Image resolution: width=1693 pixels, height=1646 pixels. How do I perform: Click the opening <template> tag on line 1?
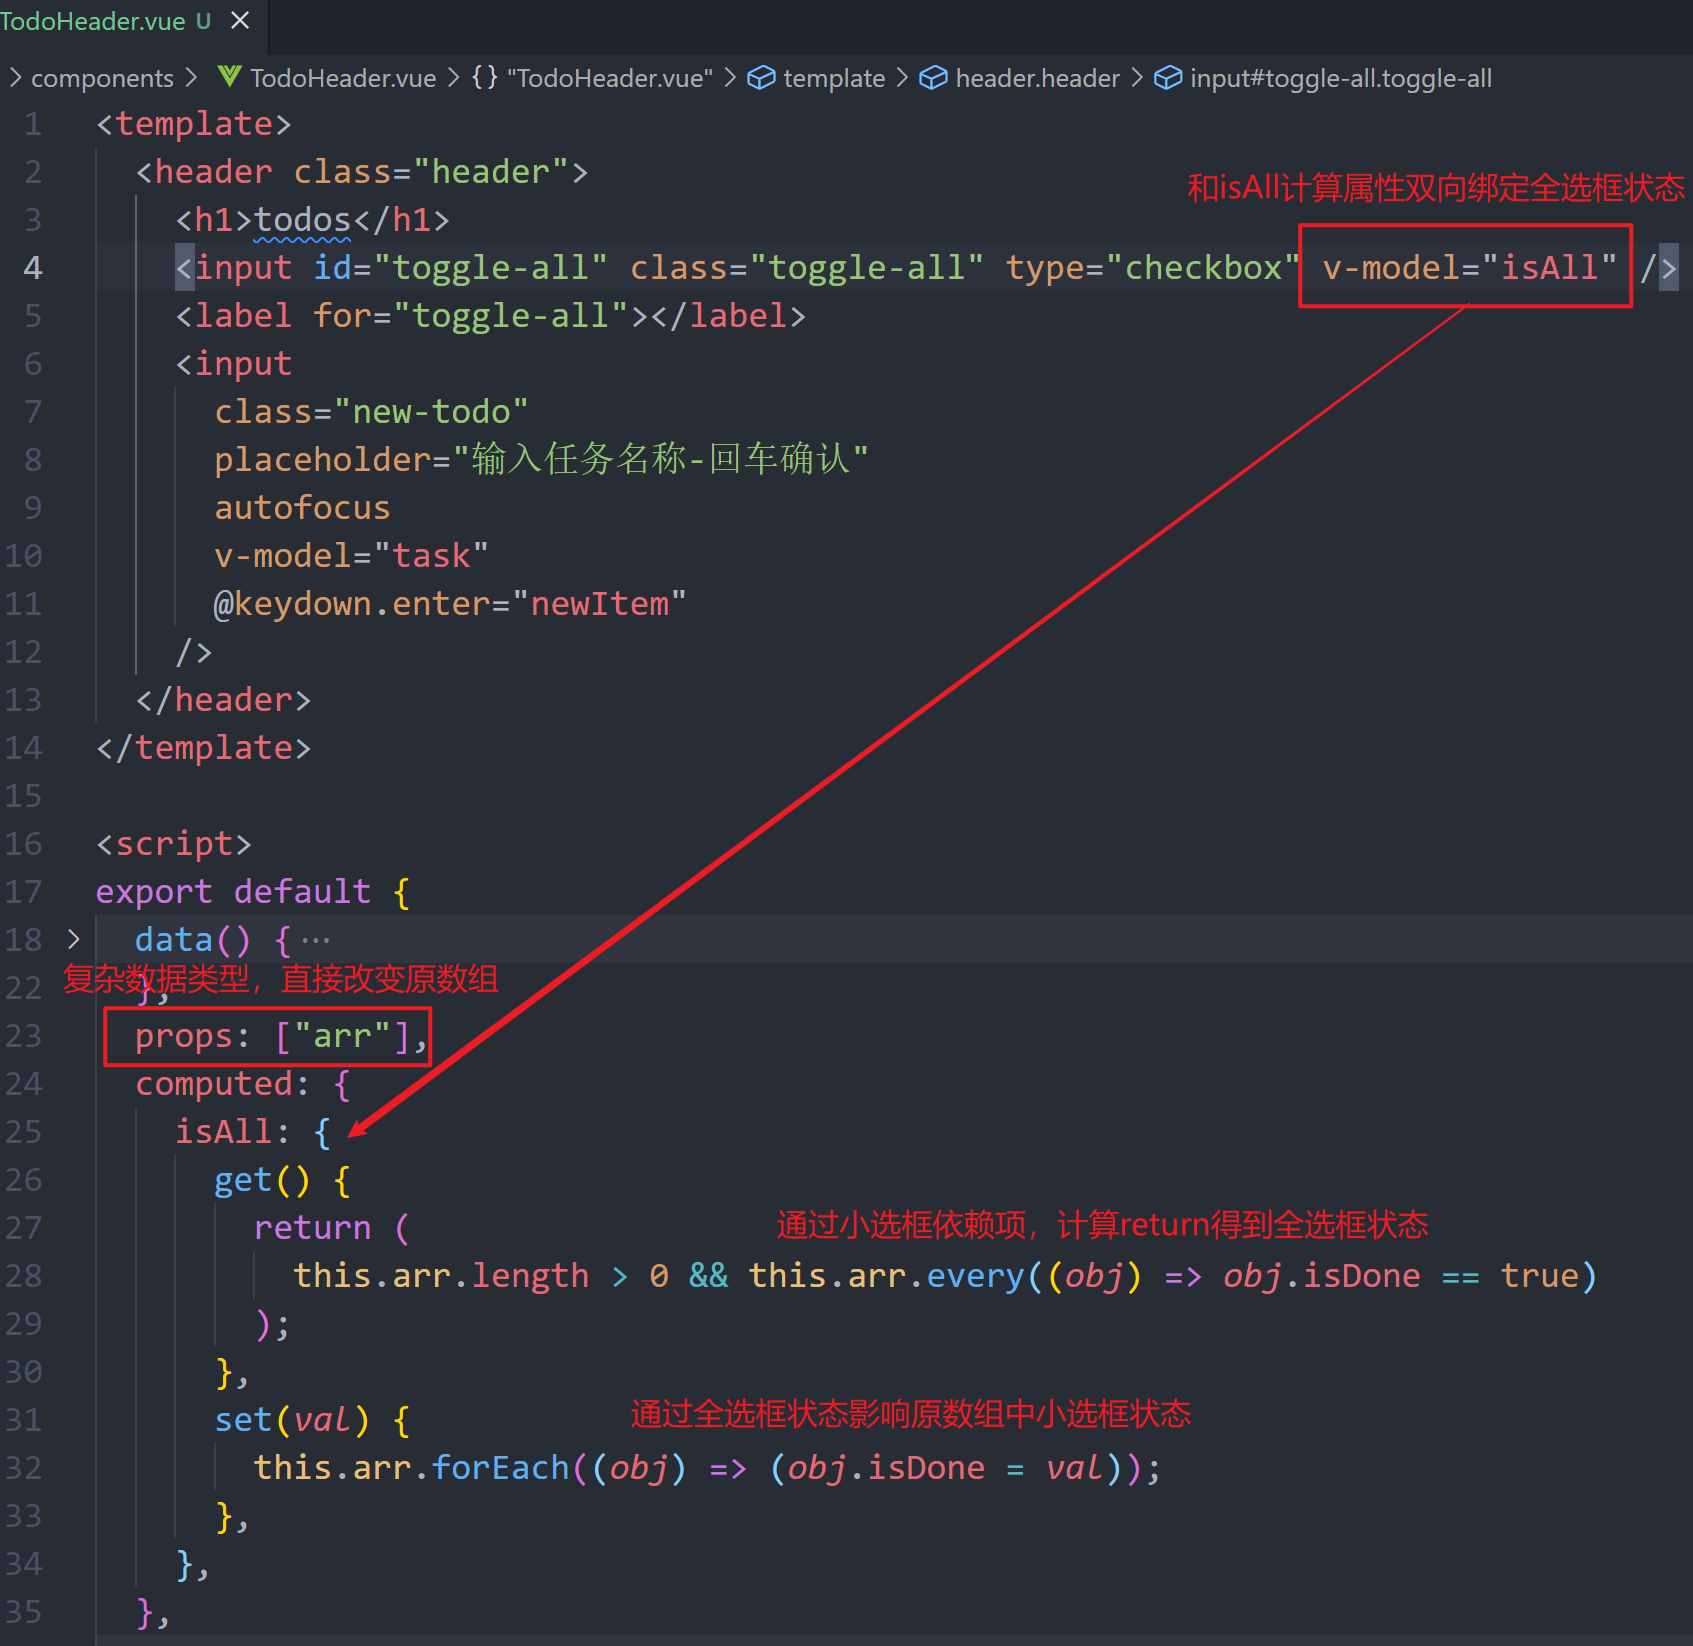[x=193, y=124]
